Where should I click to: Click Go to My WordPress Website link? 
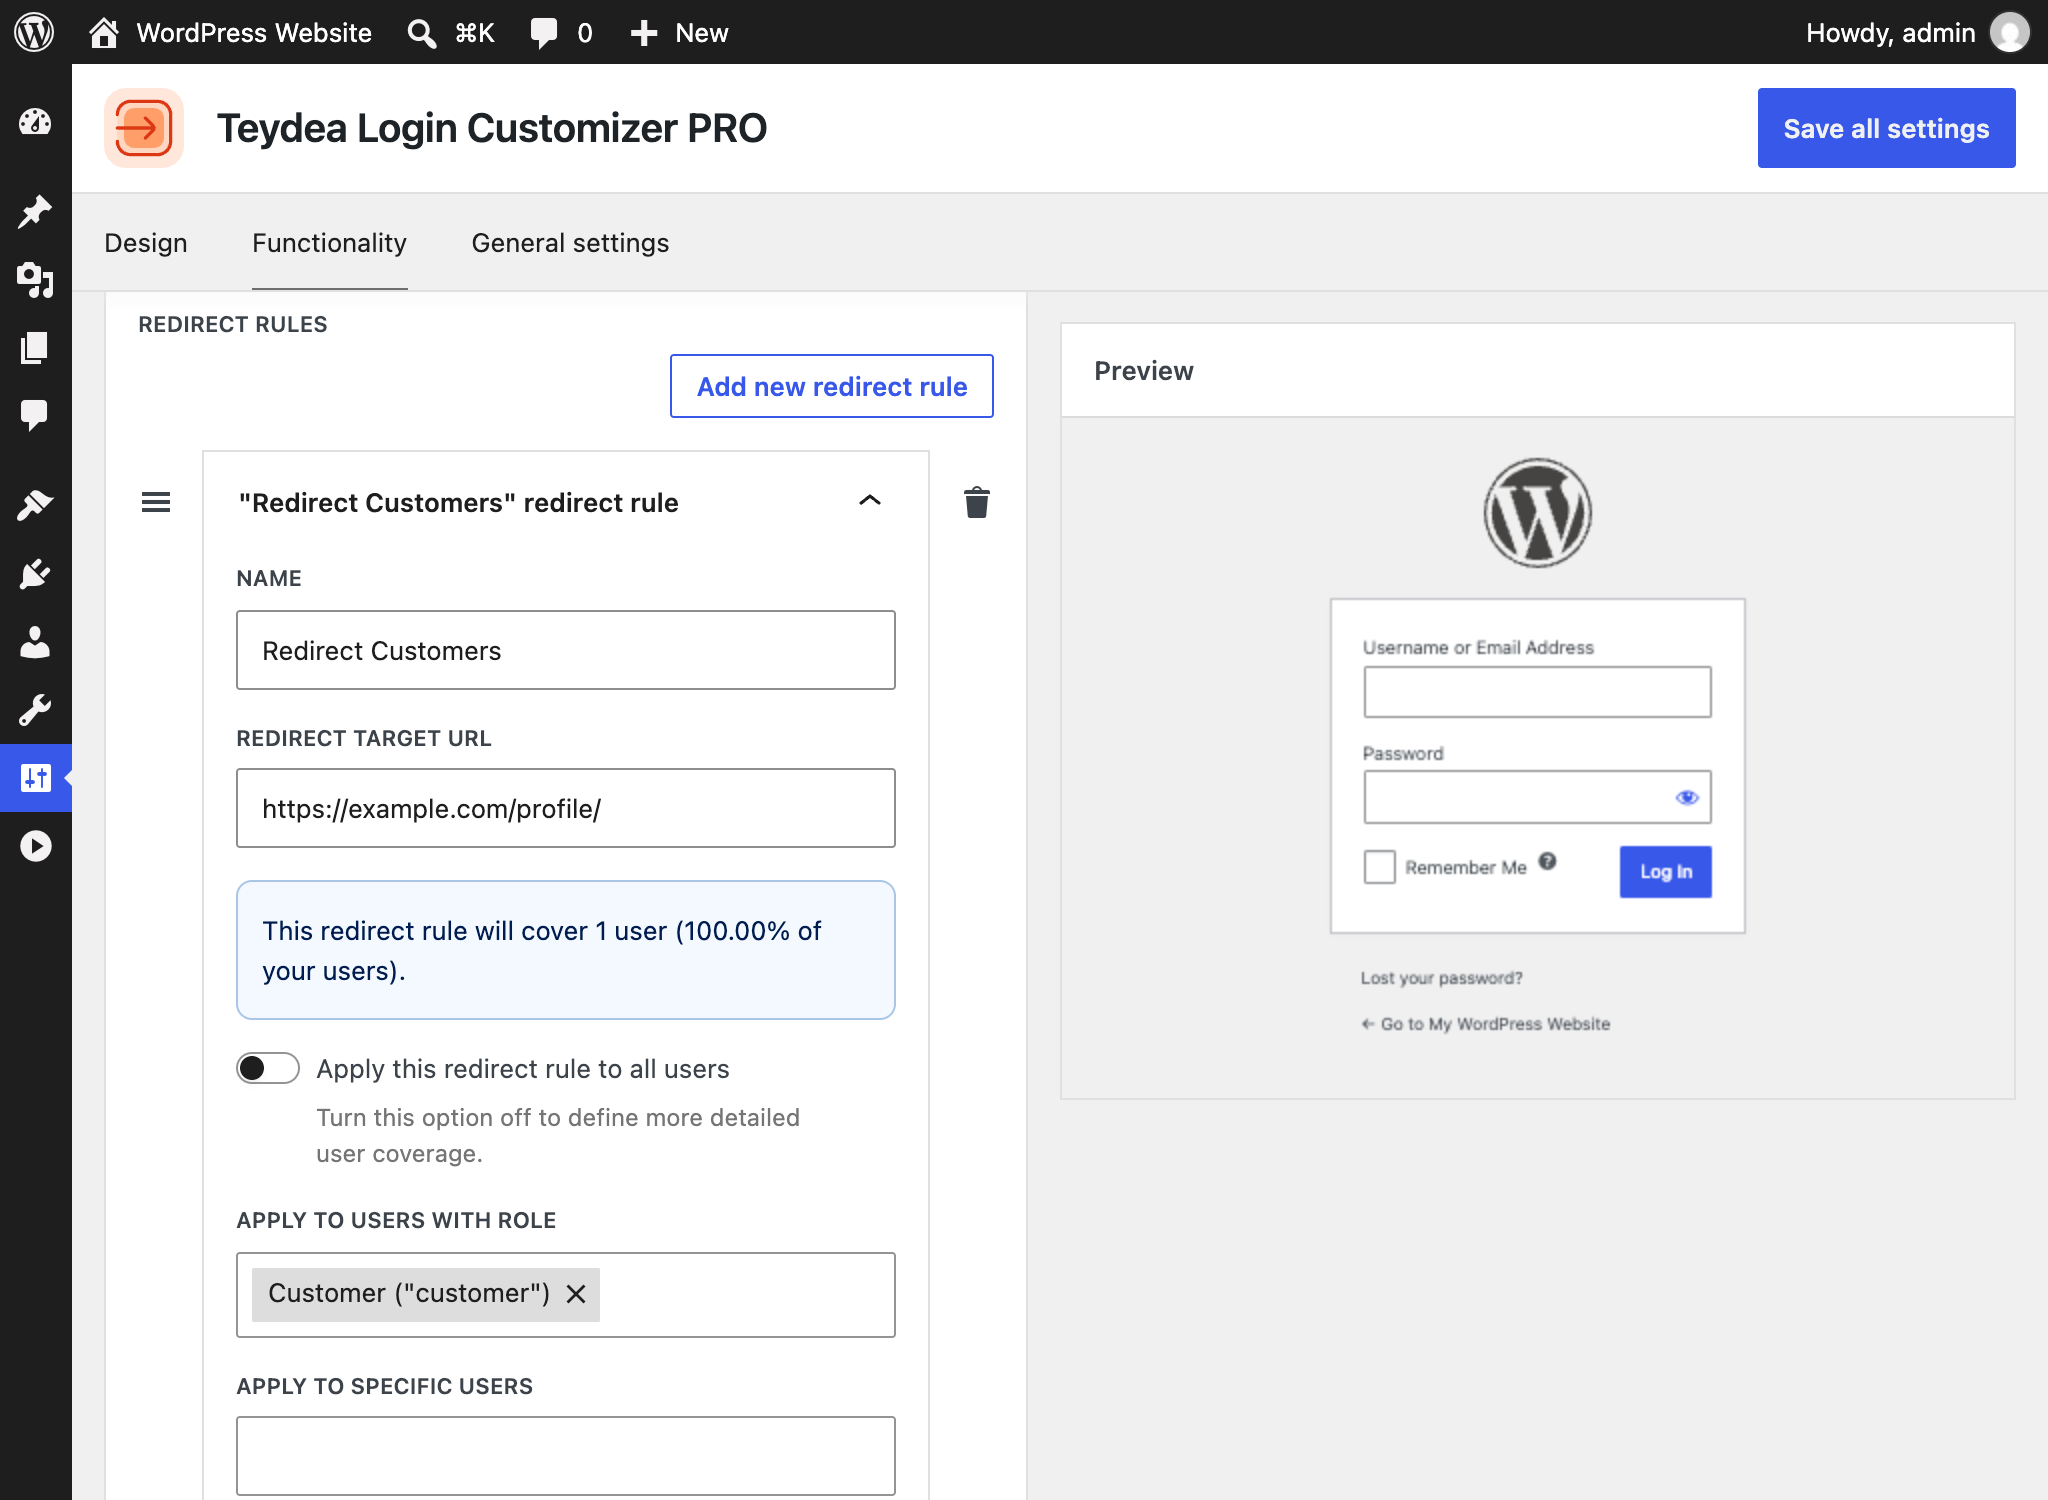pyautogui.click(x=1486, y=1024)
